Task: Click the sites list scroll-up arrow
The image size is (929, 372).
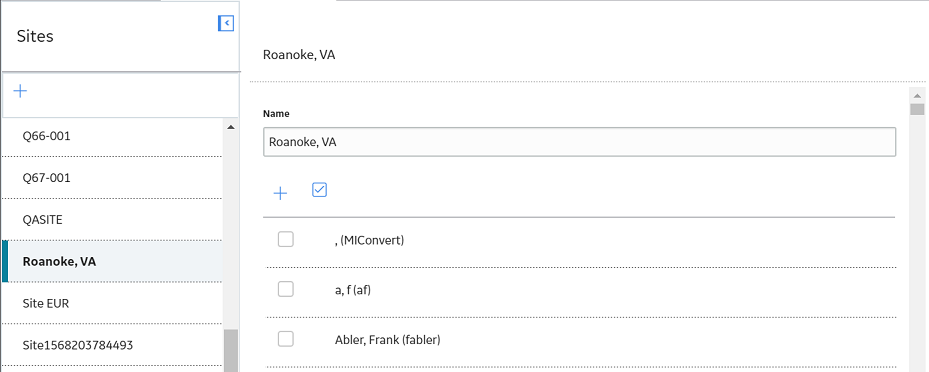Action: [x=231, y=127]
